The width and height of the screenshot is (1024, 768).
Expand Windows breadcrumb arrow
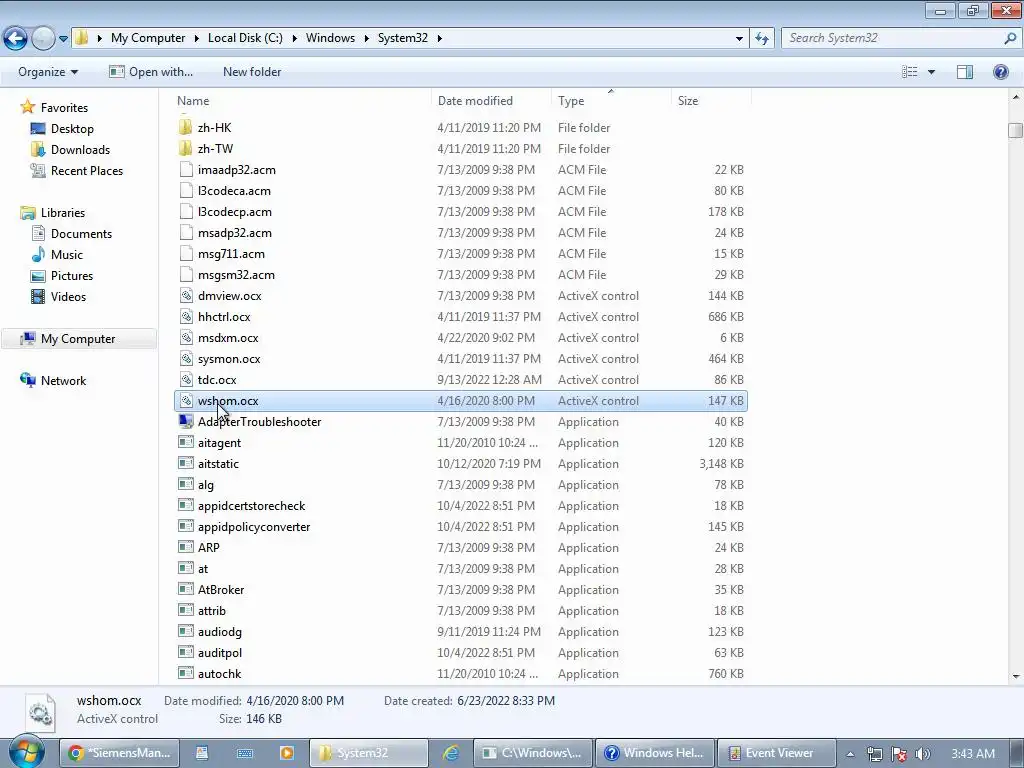366,38
